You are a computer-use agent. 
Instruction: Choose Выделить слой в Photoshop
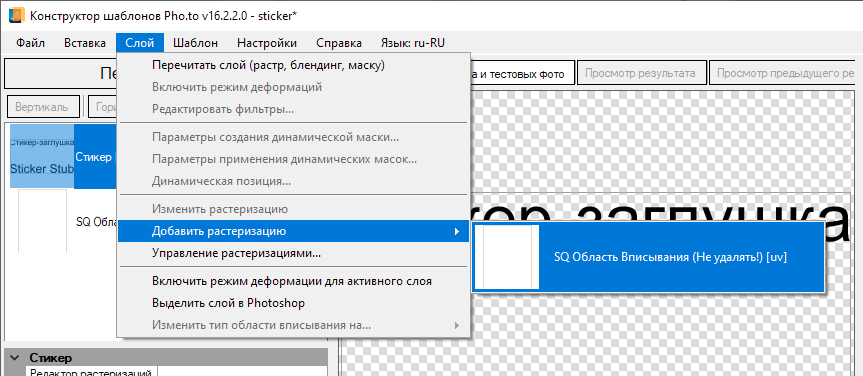click(x=293, y=303)
